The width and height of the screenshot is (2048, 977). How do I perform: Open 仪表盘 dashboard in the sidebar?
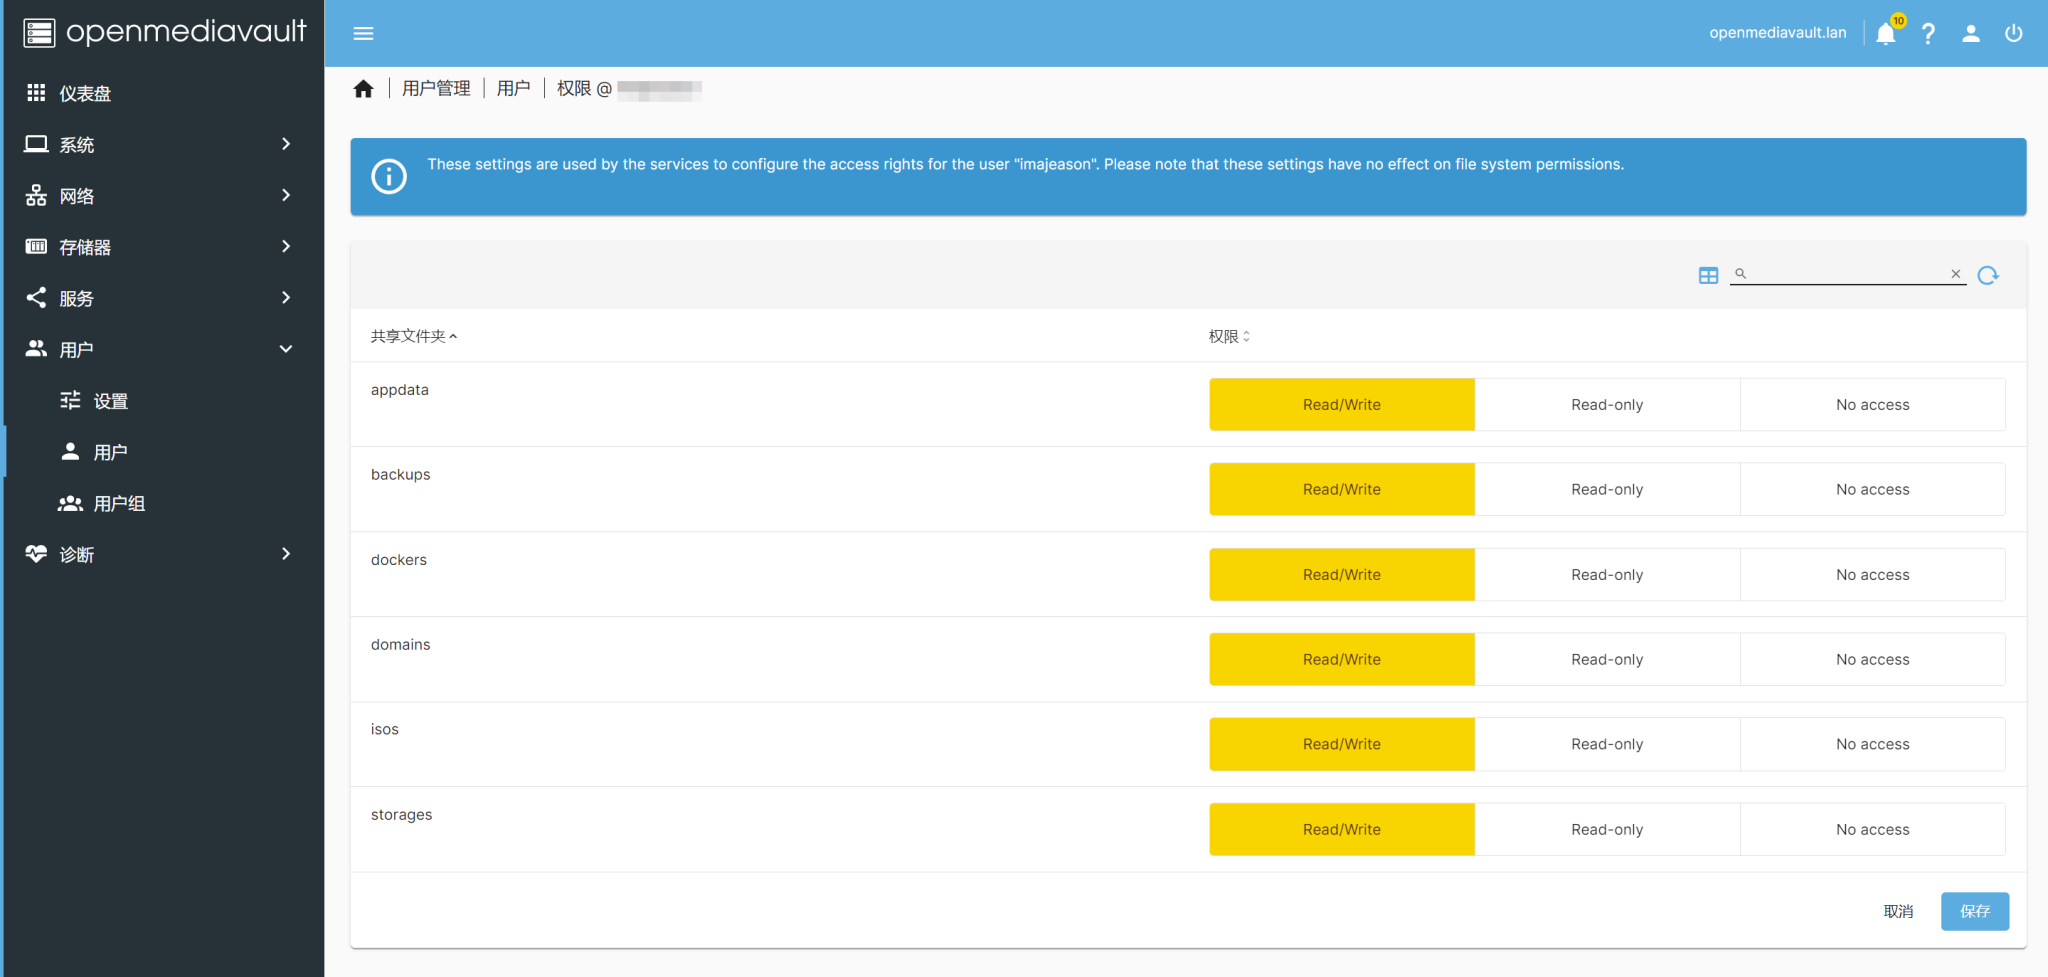click(x=85, y=93)
